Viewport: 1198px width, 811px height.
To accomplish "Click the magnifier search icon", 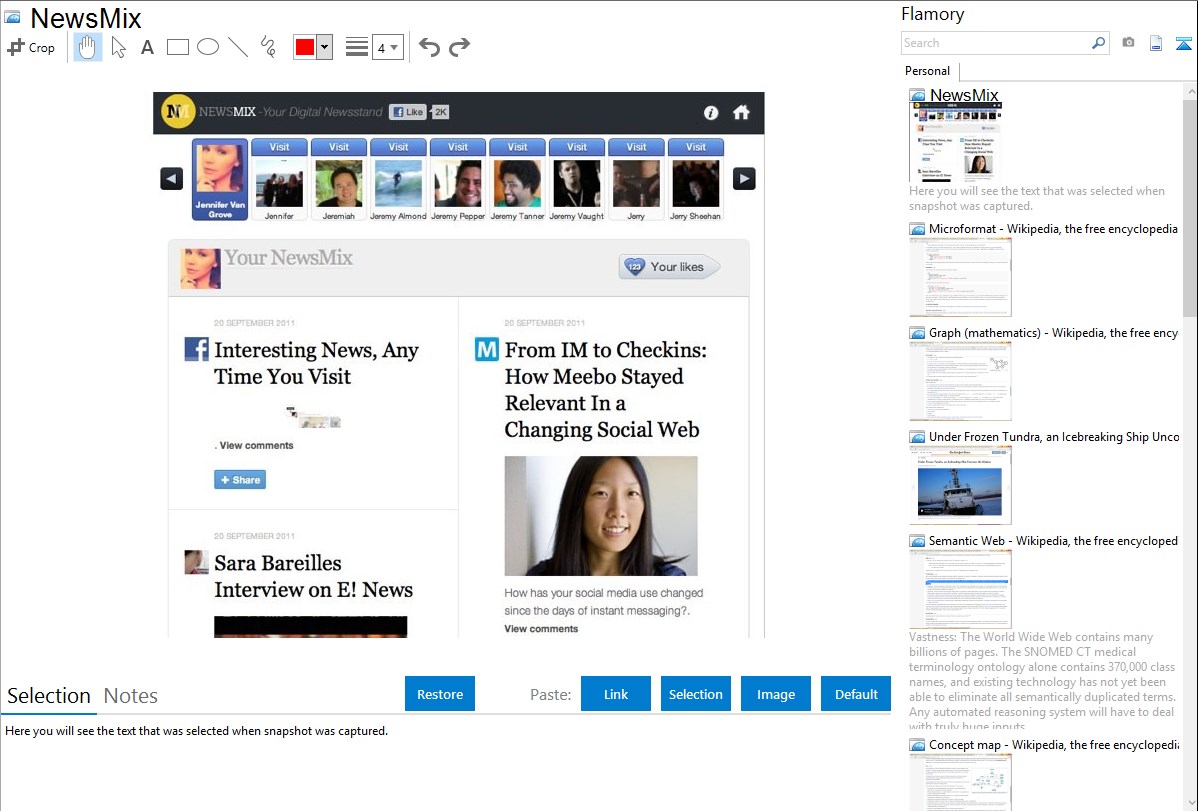I will 1099,43.
